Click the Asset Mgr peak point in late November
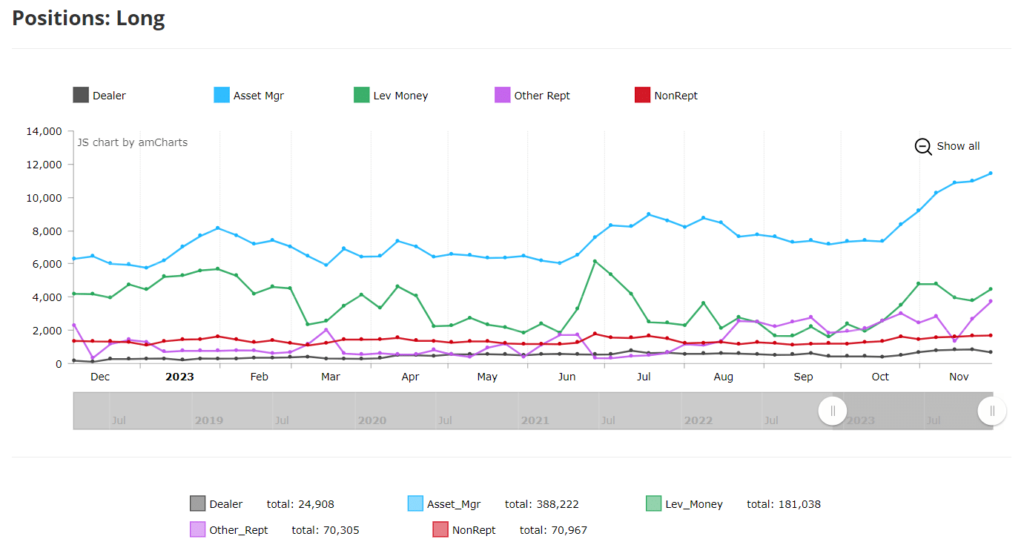The width and height of the screenshot is (1024, 542). click(990, 173)
